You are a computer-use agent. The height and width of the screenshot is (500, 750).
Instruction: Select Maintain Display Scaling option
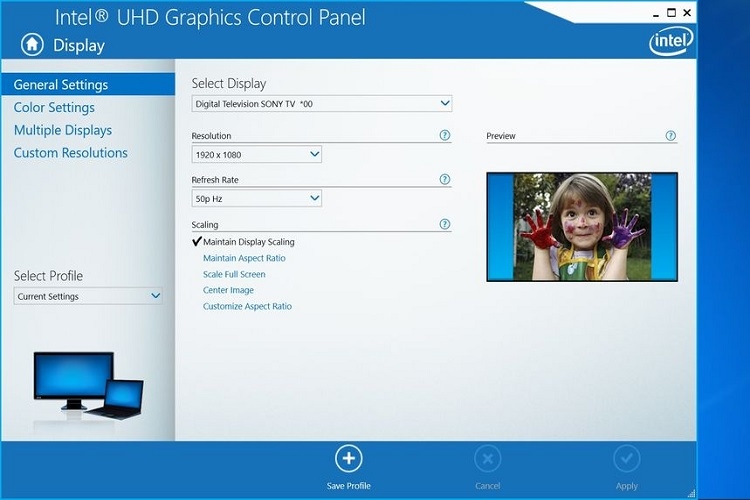pos(248,242)
